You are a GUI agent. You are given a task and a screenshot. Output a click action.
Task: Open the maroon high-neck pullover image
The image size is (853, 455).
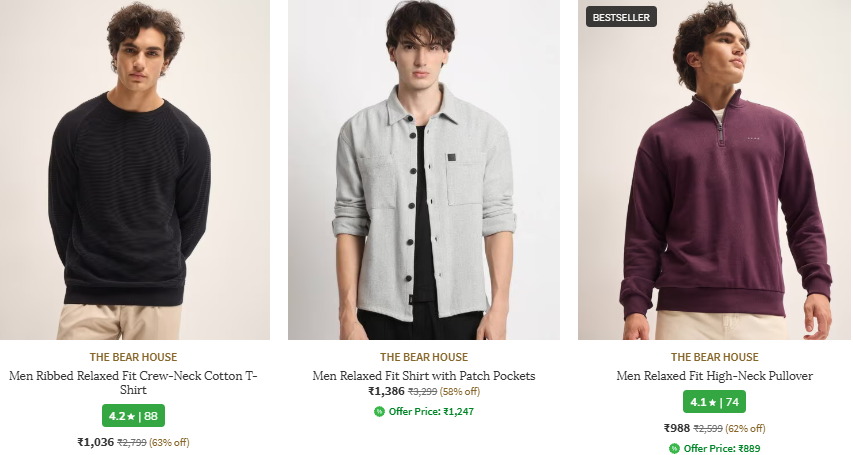714,170
